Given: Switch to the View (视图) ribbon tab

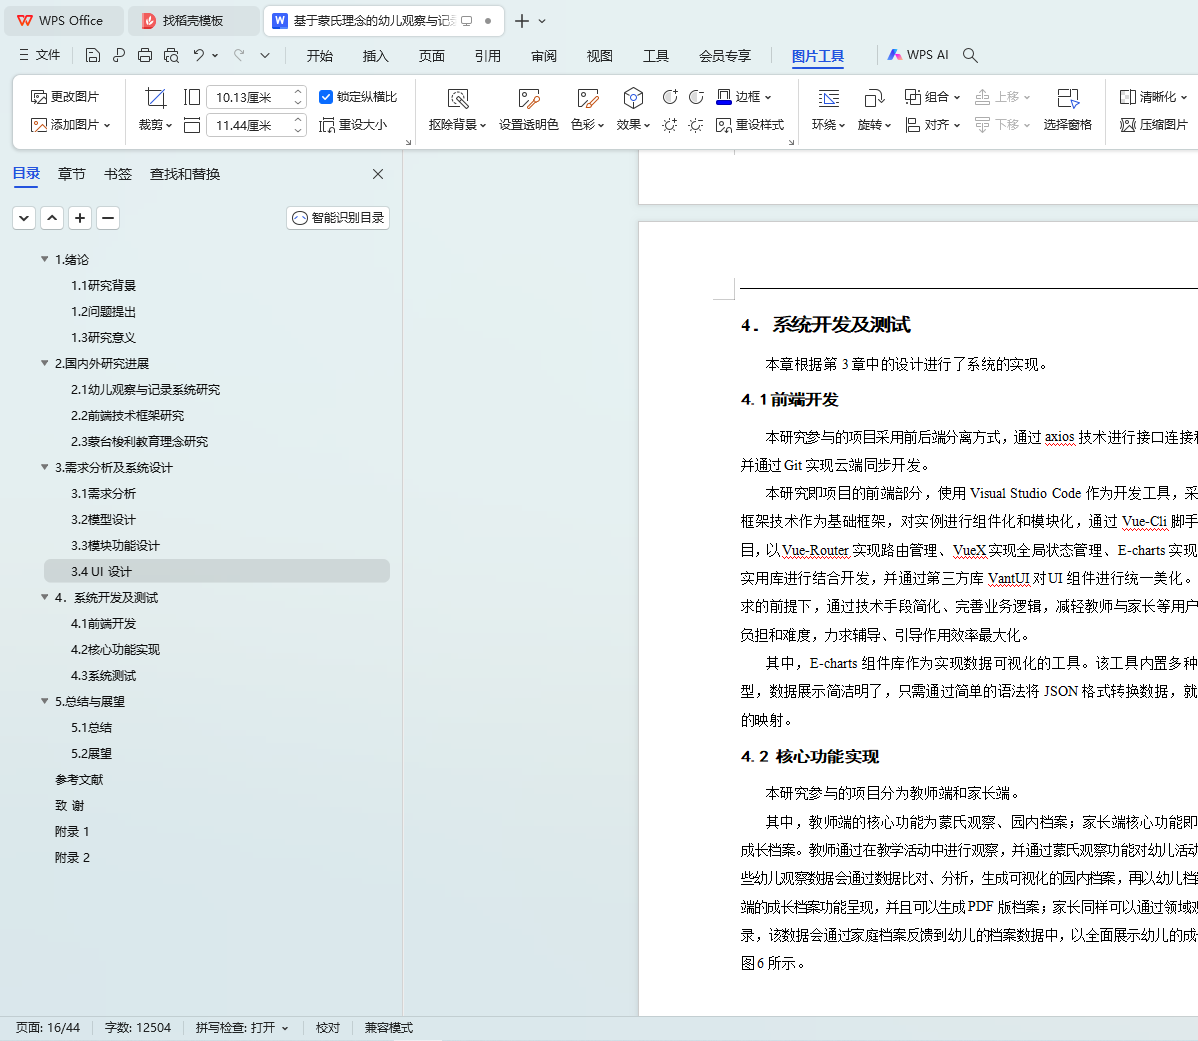Looking at the screenshot, I should coord(599,56).
